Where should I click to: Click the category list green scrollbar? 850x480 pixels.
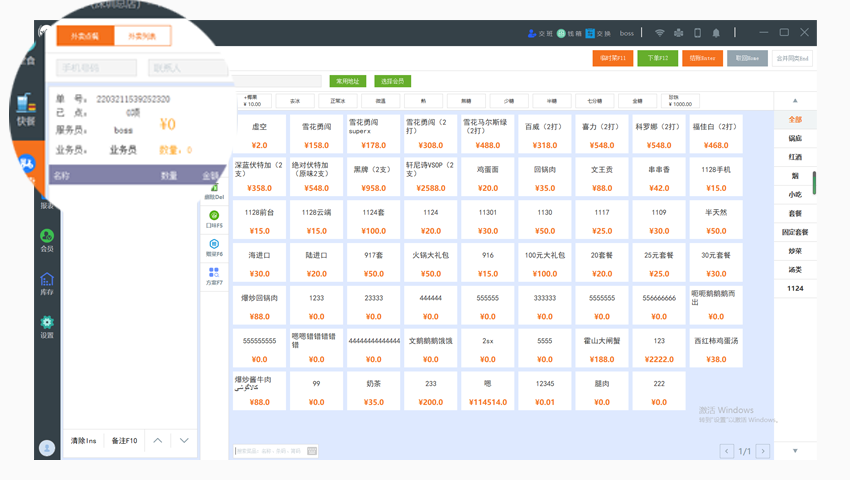pos(814,183)
